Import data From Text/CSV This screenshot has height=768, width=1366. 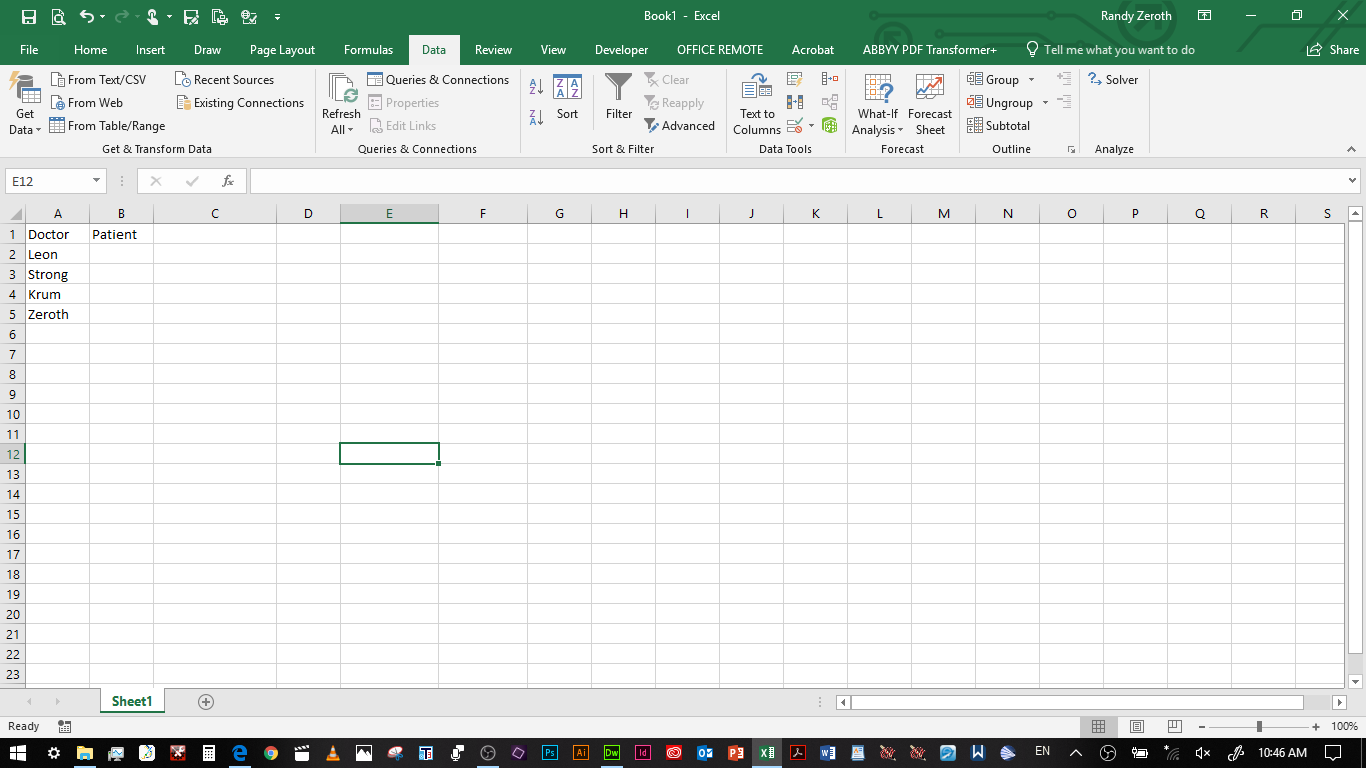(x=98, y=80)
